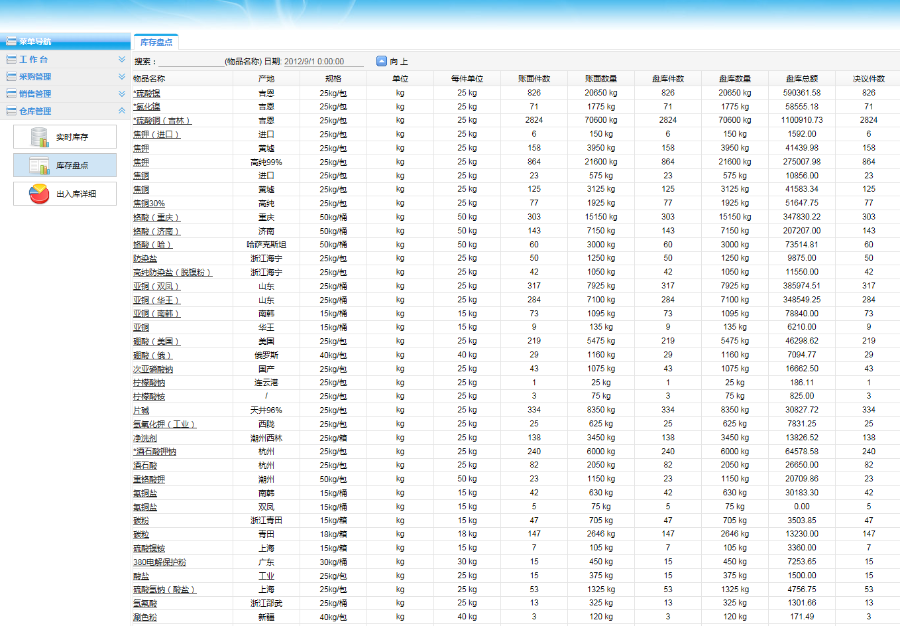Click the 销售管理 sidebar icon

pos(10,93)
